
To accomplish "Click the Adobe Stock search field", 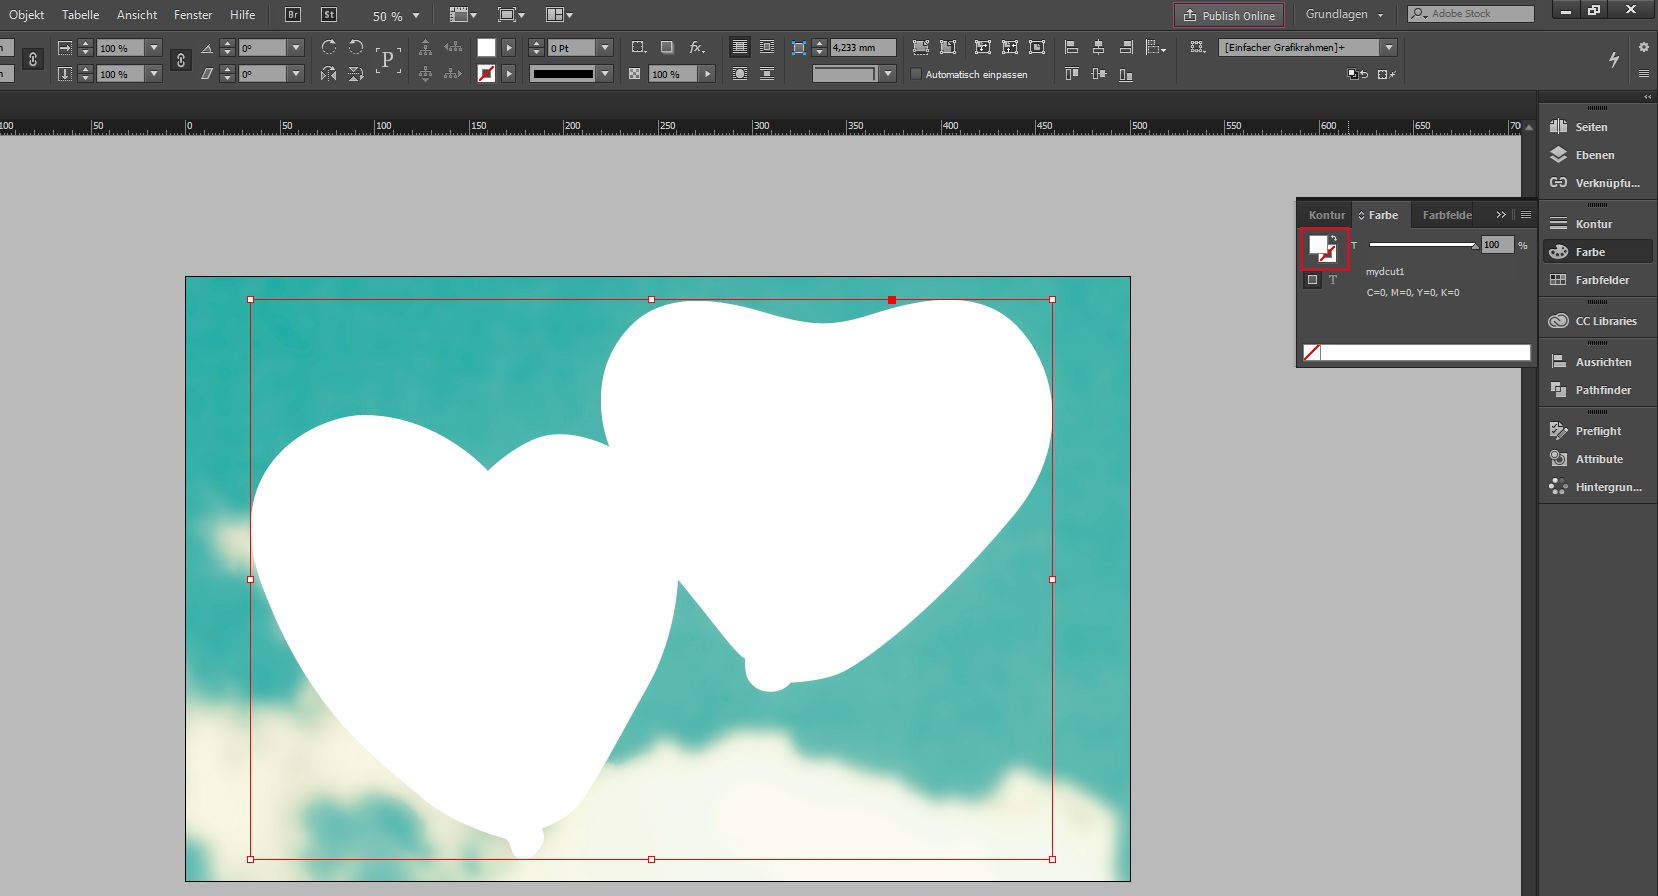I will 1471,14.
